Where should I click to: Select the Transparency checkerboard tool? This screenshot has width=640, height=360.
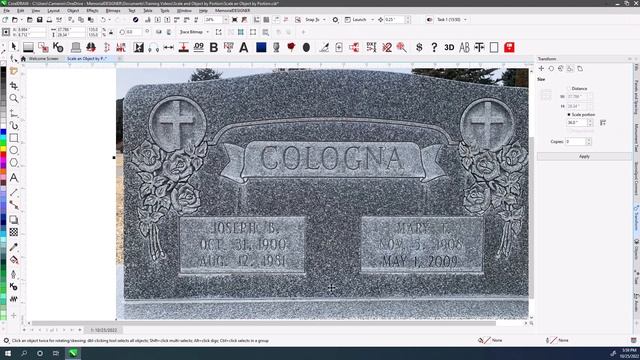pos(14,232)
